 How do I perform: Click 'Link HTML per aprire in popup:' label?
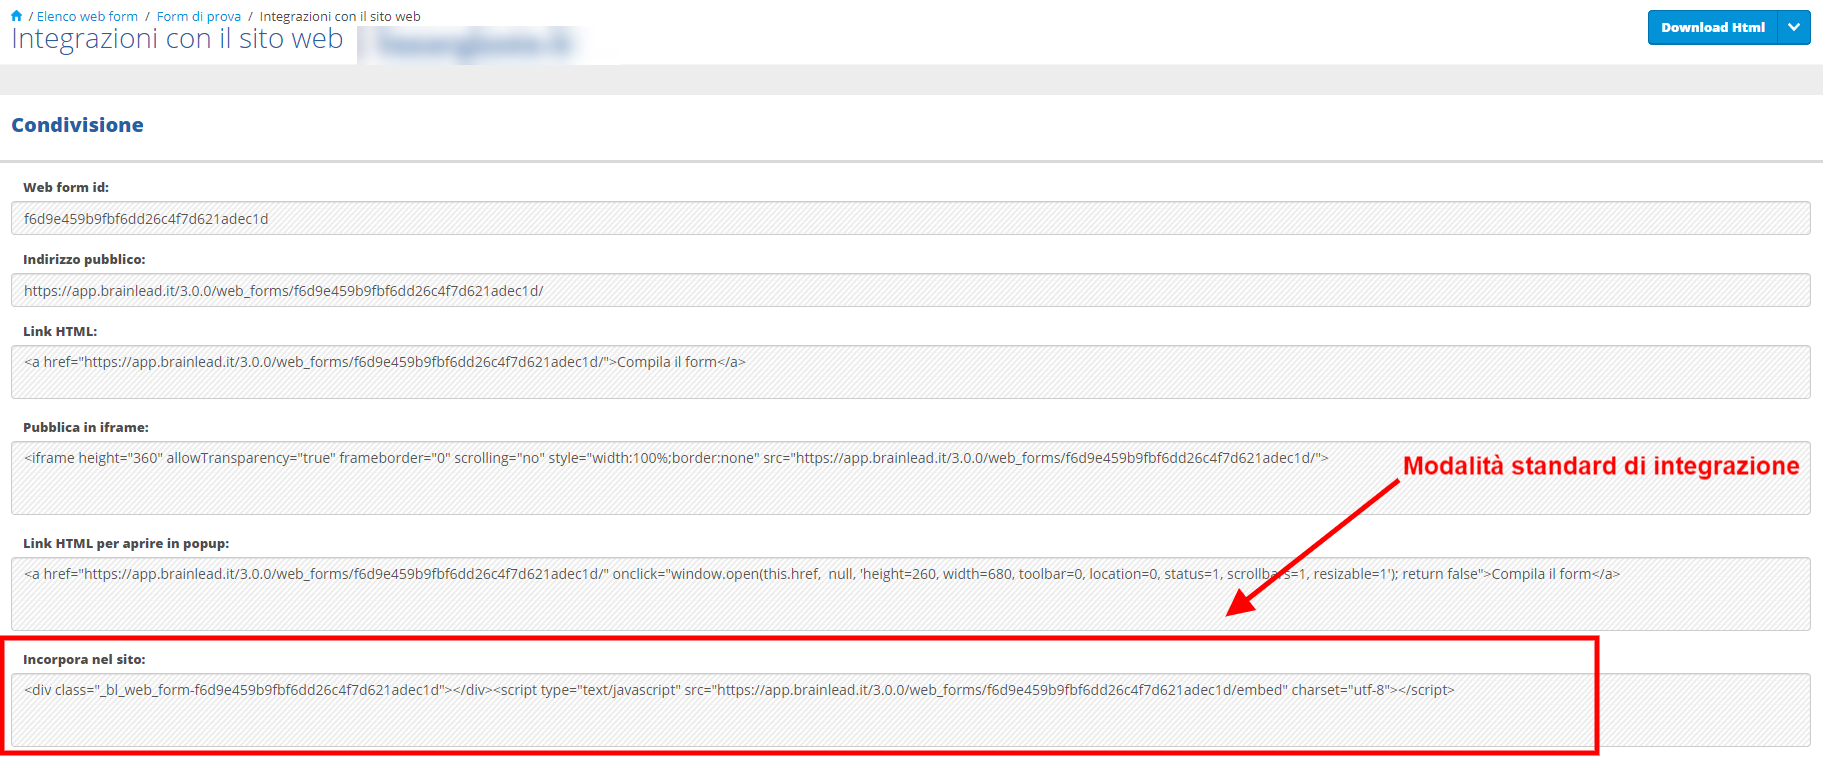(x=126, y=543)
